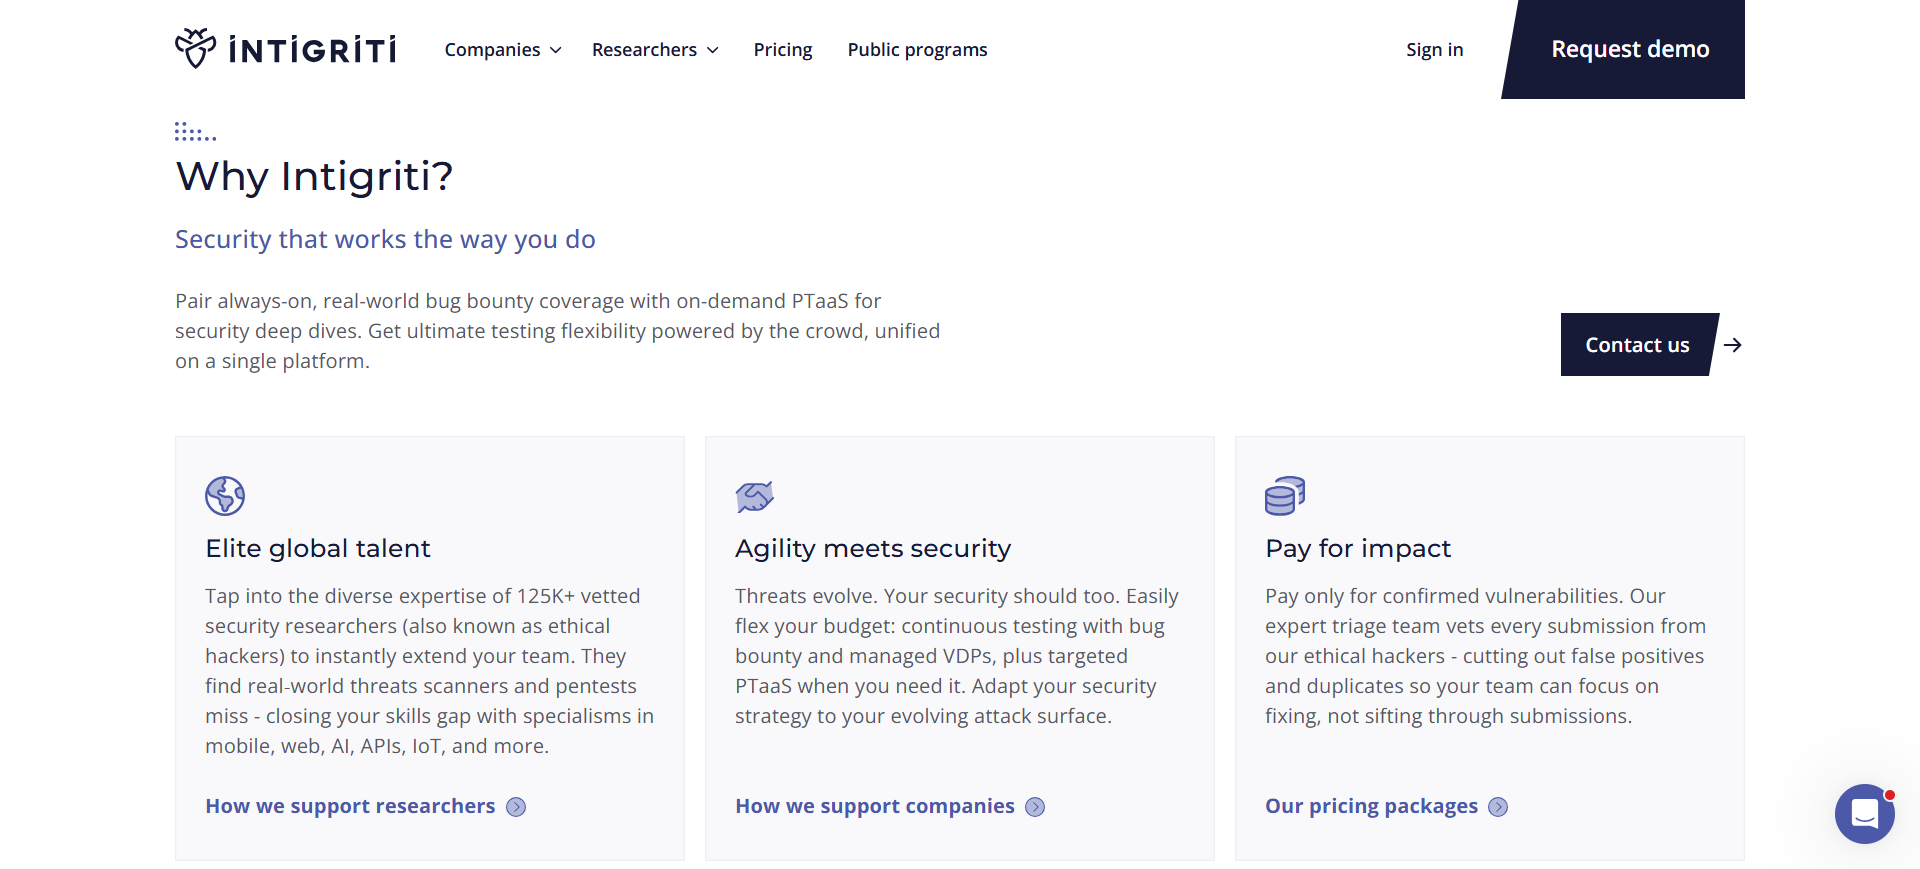Viewport: 1920px width, 869px height.
Task: Click arrow icon next to Contact us
Action: point(1733,345)
